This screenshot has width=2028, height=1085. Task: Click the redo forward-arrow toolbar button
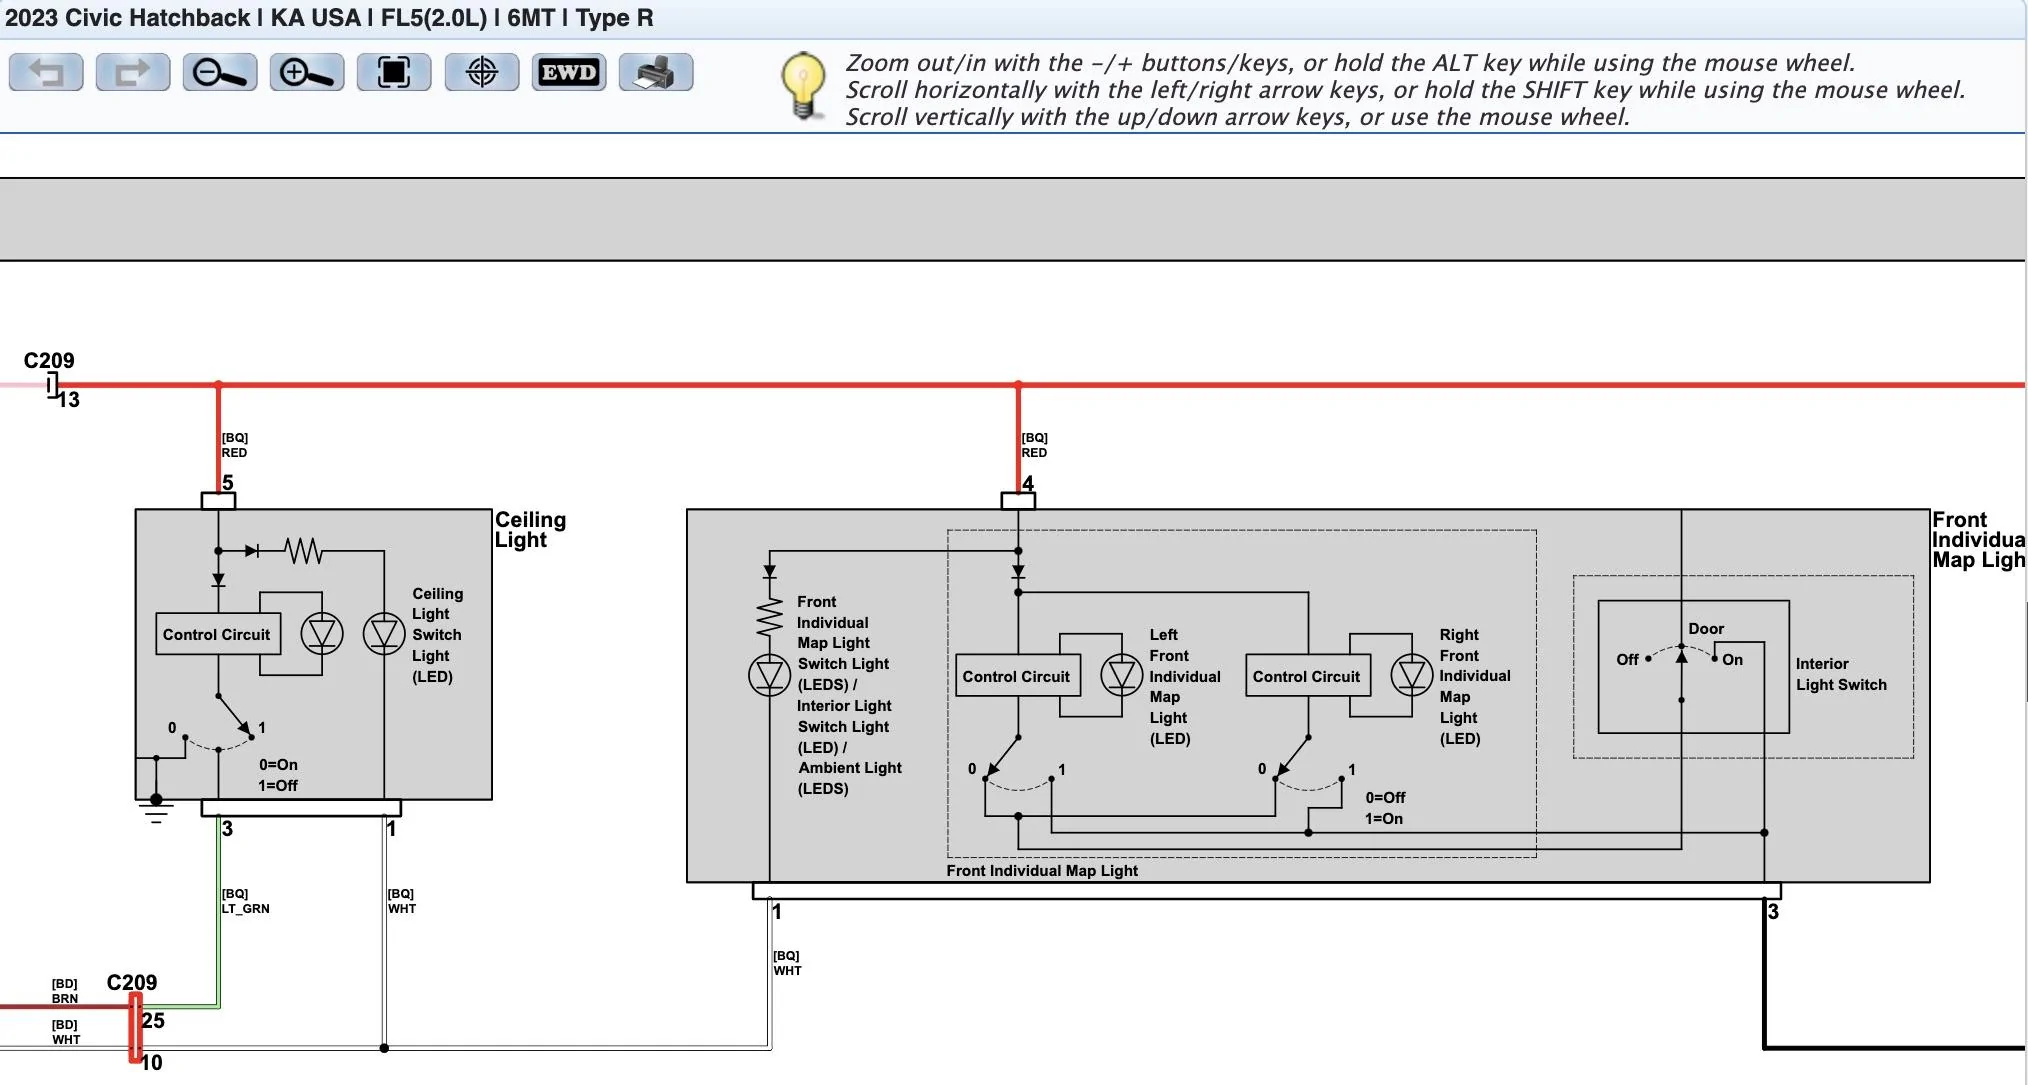133,73
